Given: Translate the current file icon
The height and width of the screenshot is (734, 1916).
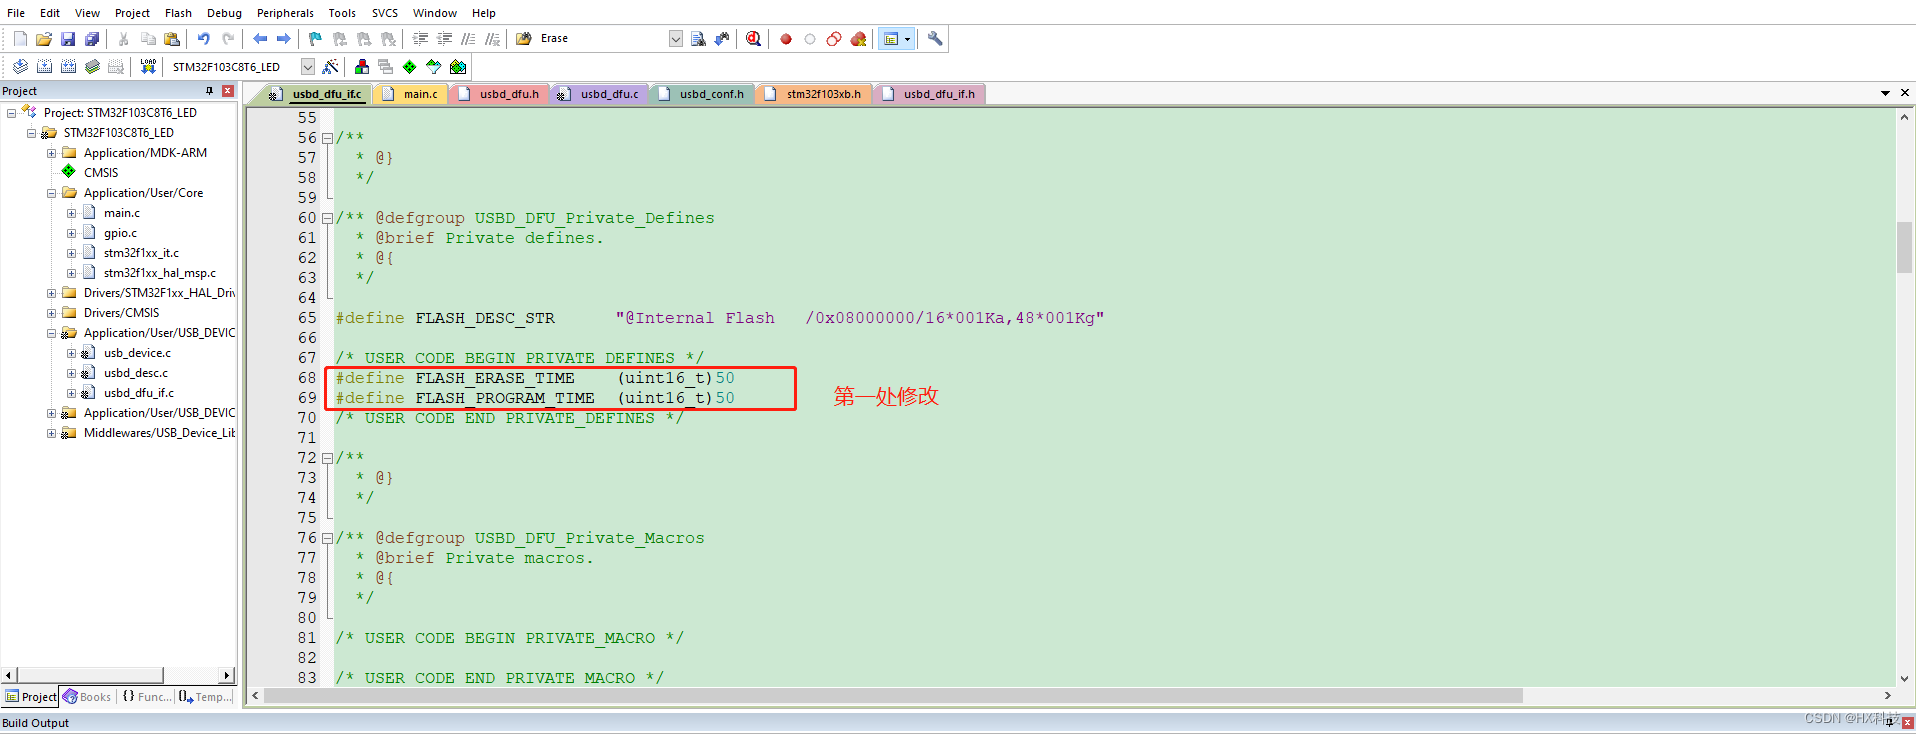Looking at the screenshot, I should click(x=20, y=67).
